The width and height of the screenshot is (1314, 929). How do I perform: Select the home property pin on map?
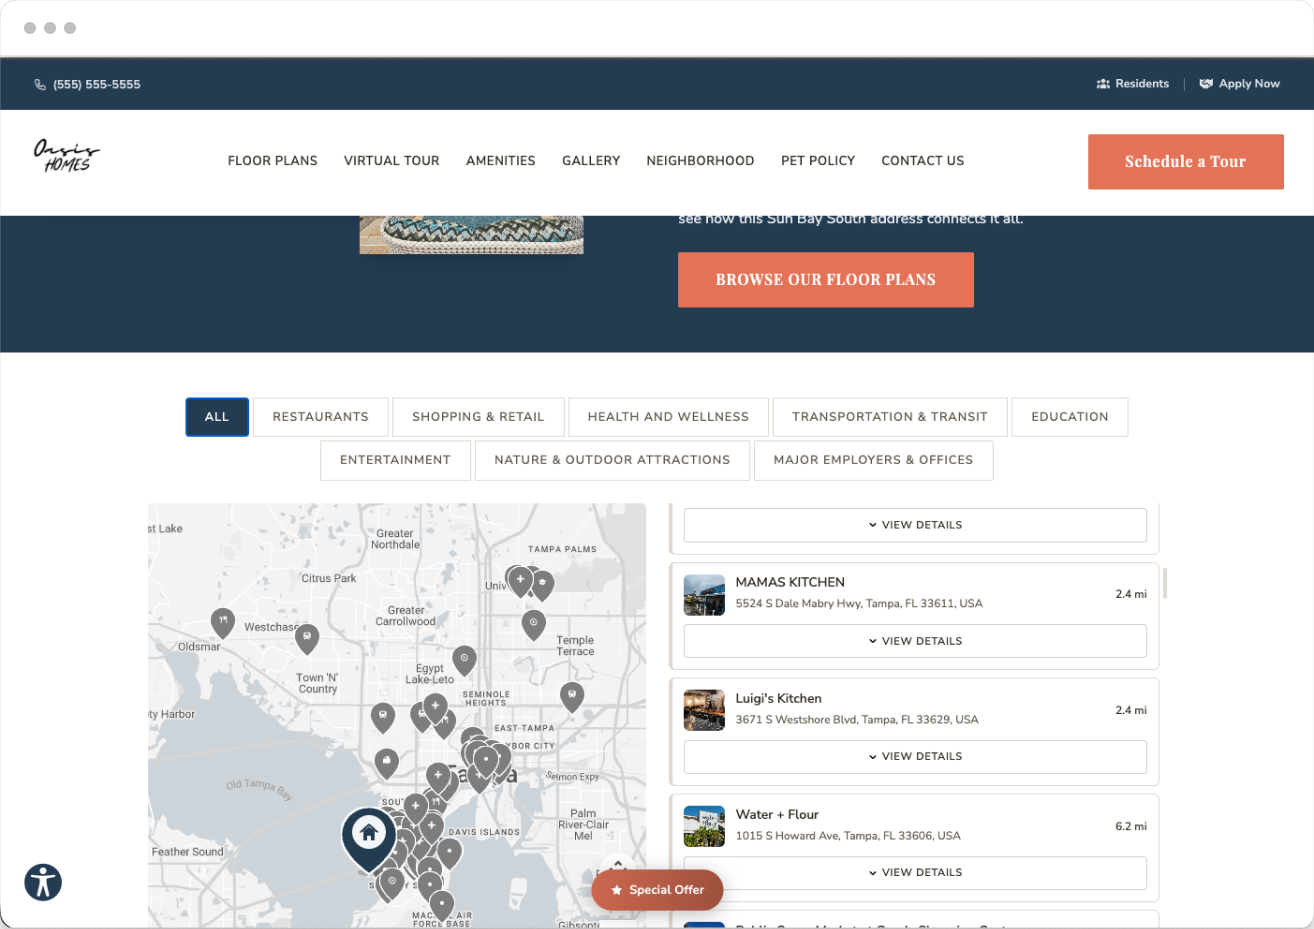pyautogui.click(x=369, y=838)
